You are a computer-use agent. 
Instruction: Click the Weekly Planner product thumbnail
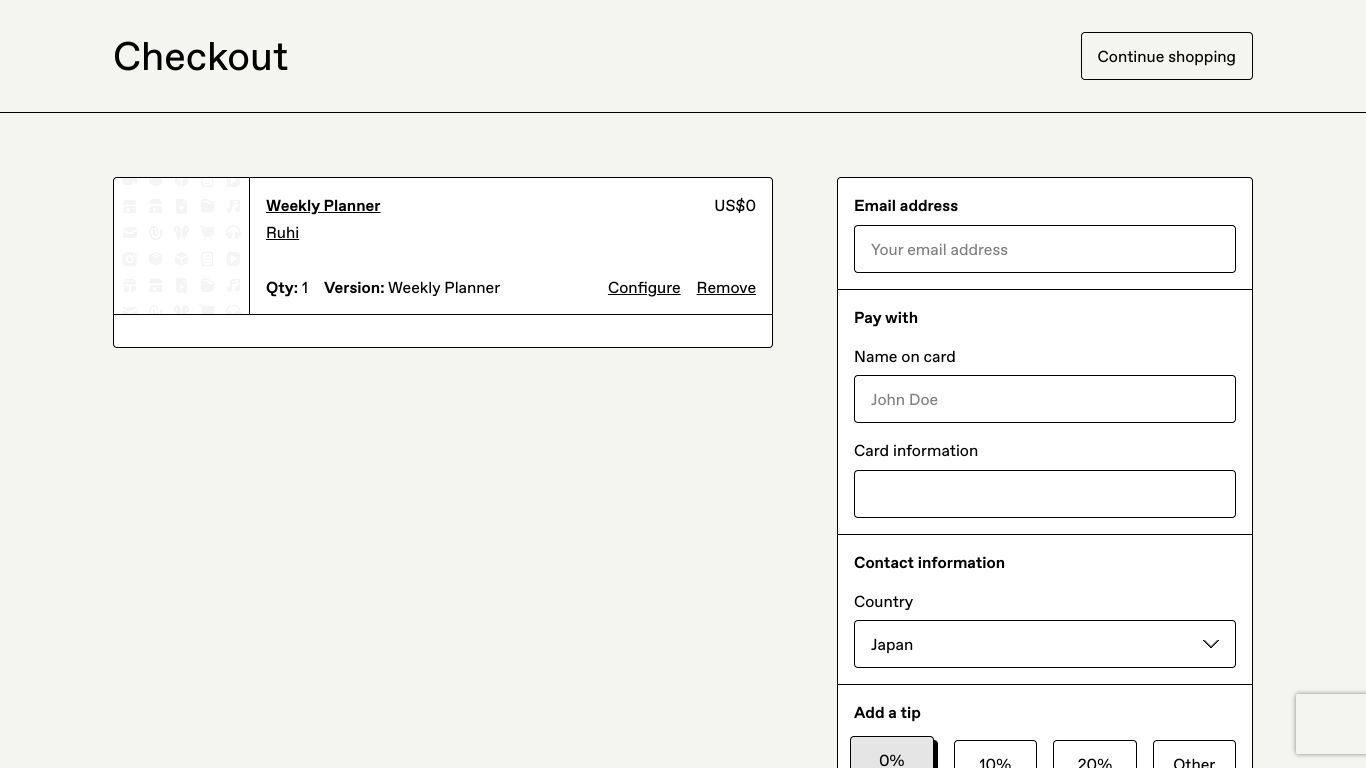pos(182,246)
